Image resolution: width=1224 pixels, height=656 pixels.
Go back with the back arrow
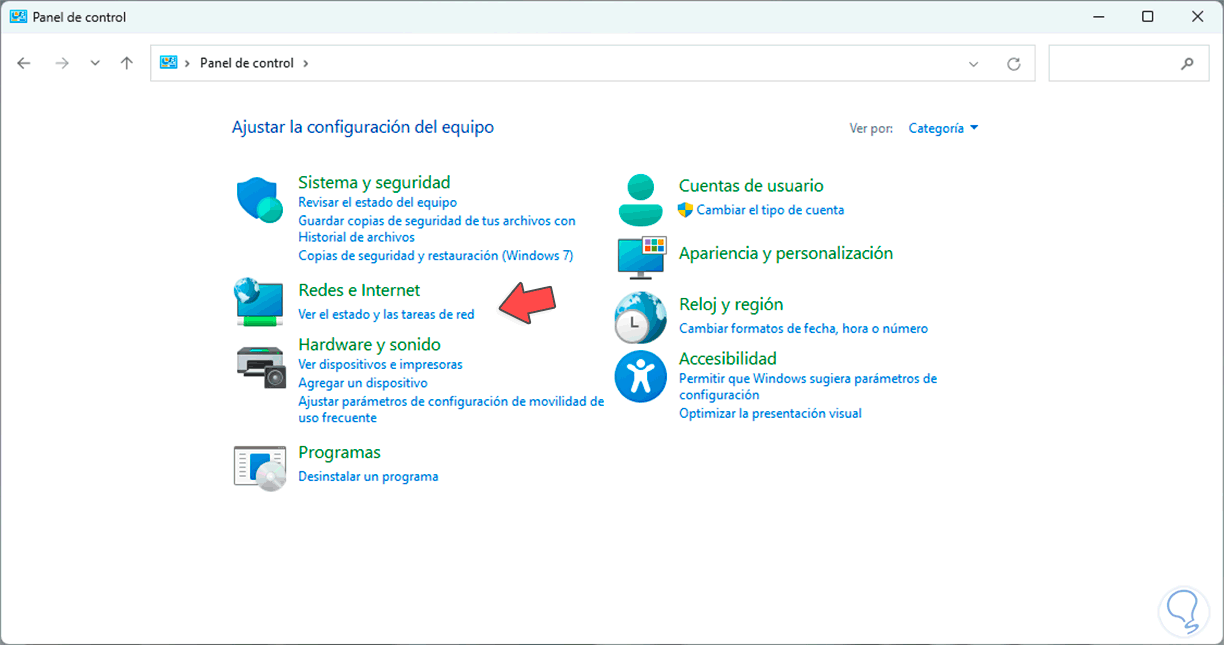(x=24, y=63)
